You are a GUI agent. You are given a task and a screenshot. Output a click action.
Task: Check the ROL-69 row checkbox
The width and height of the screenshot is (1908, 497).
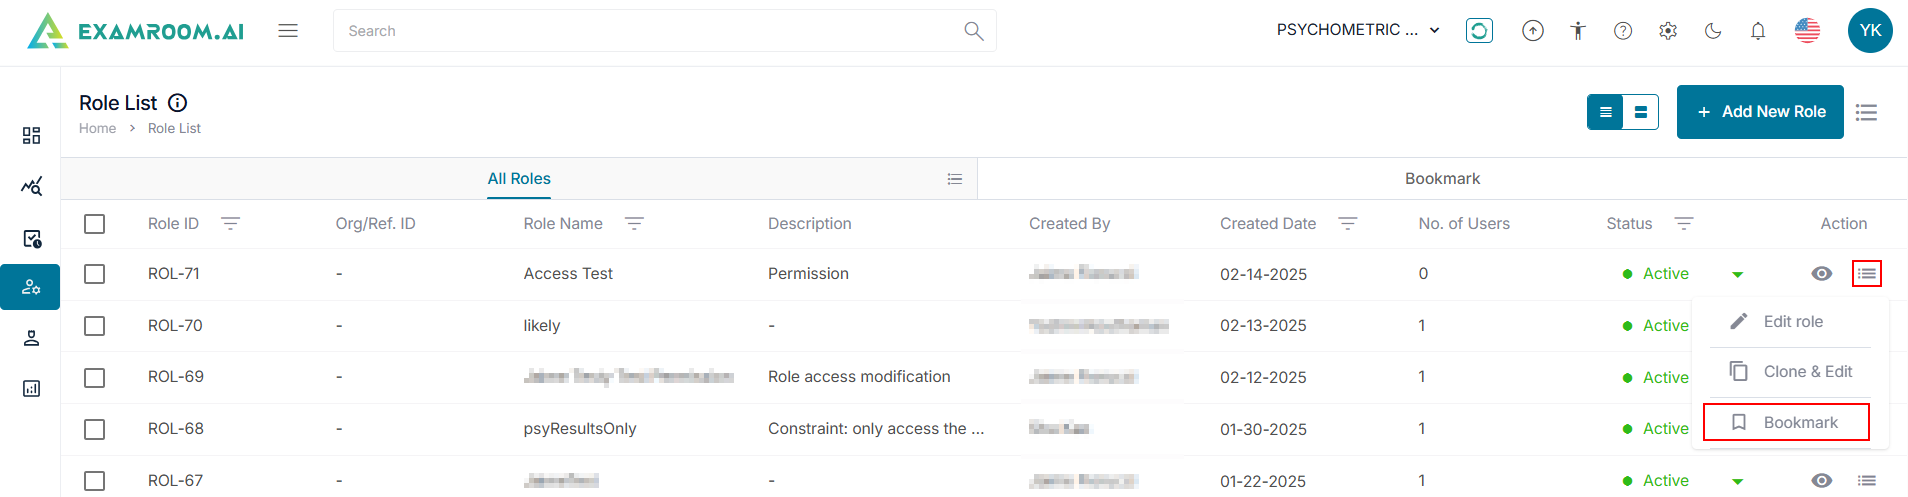point(95,378)
